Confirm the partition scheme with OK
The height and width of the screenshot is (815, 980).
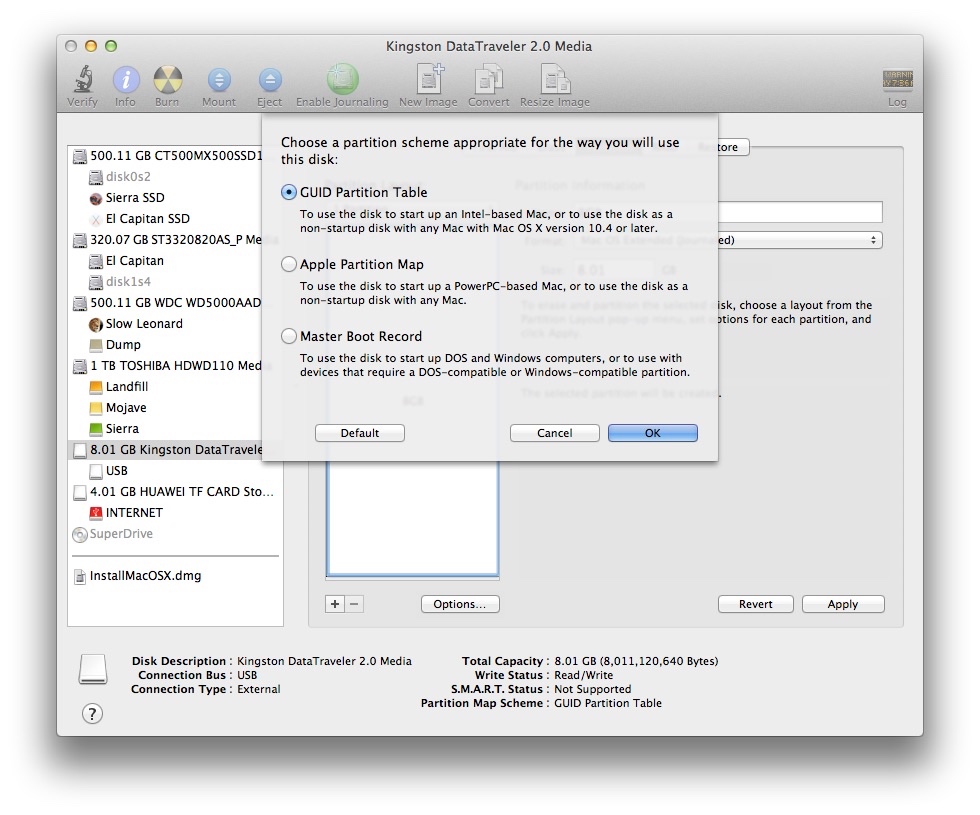(x=652, y=433)
